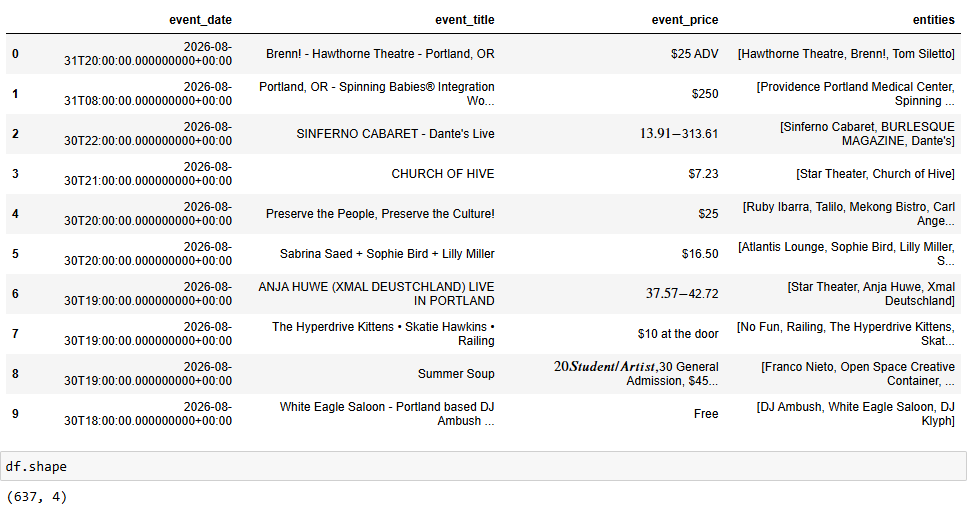The height and width of the screenshot is (511, 968).
Task: Click the SINFERNO CABARET - Dante's Live cell
Action: coord(395,133)
